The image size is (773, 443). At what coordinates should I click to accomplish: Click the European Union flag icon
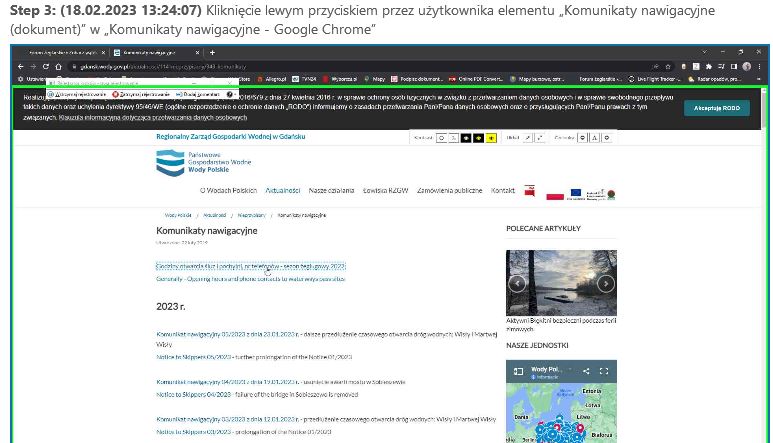pyautogui.click(x=577, y=191)
